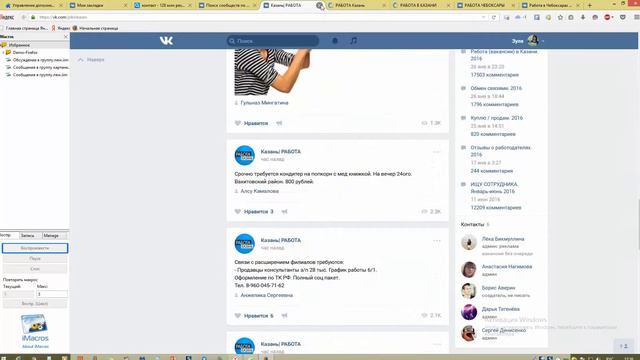
Task: Open VK notifications bell icon
Action: [335, 41]
